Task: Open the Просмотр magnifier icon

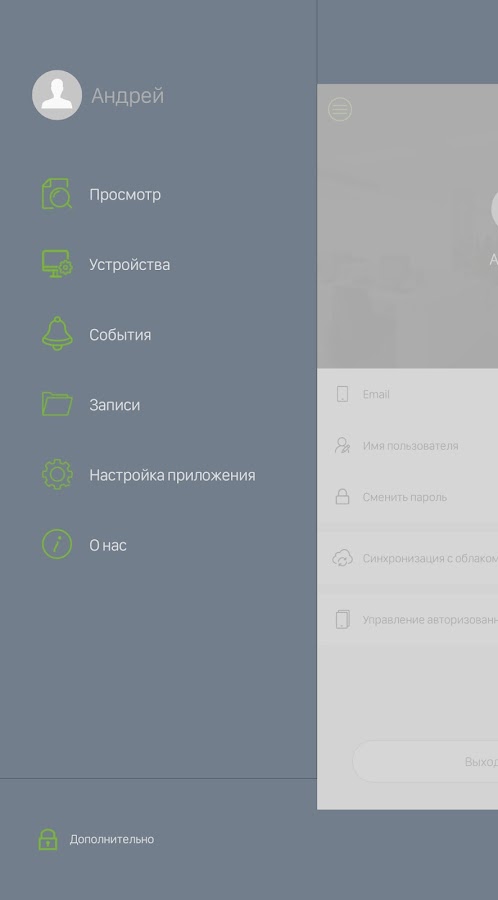Action: click(57, 194)
